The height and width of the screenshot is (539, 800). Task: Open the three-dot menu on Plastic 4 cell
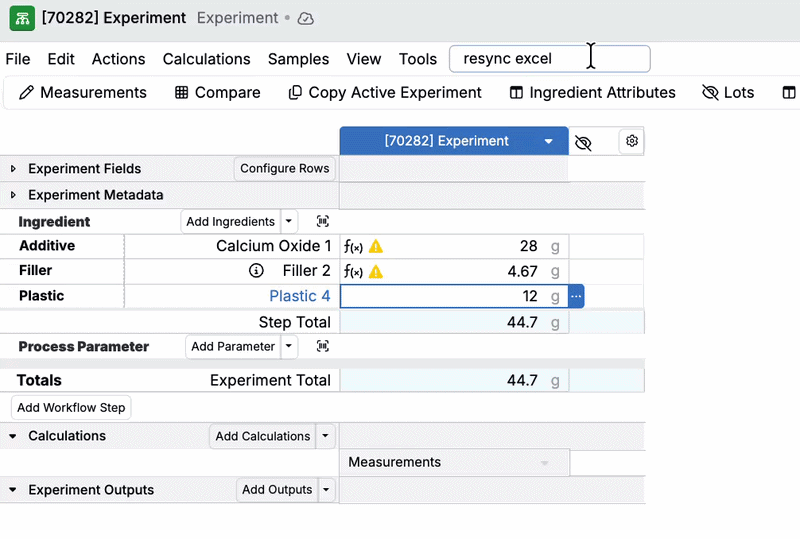click(576, 296)
